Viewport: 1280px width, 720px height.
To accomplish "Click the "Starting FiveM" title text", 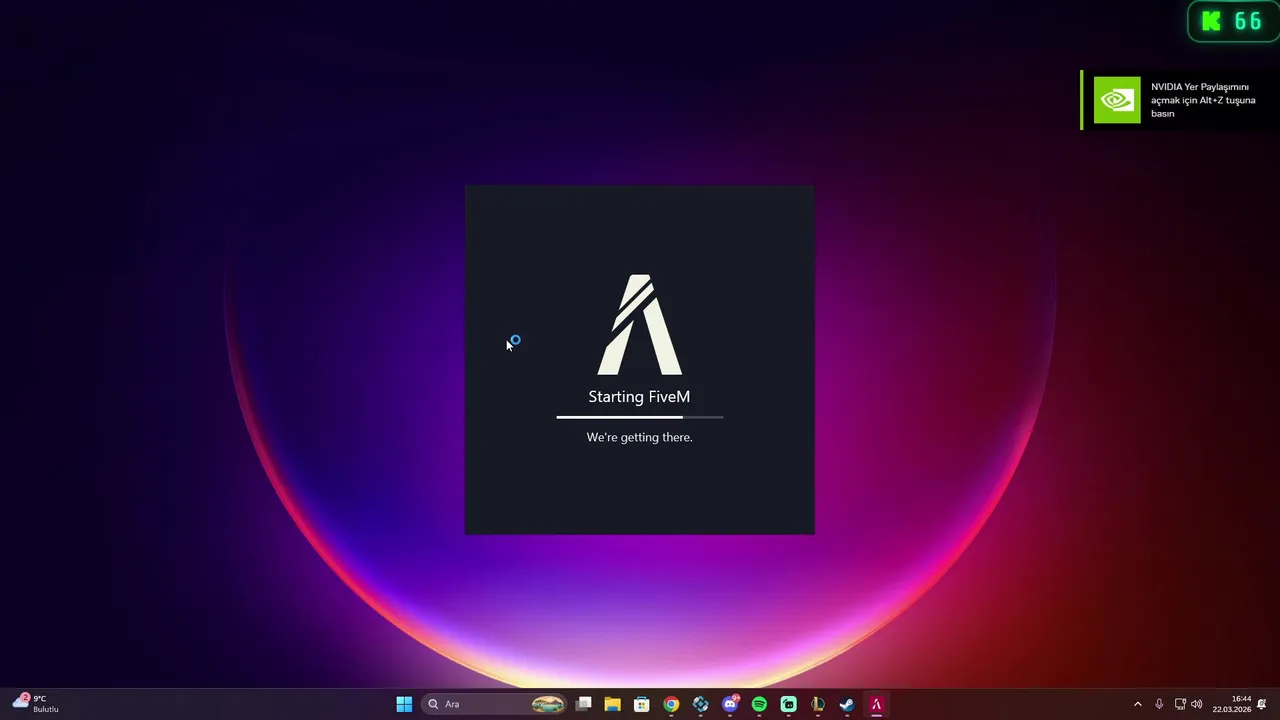I will (x=639, y=397).
